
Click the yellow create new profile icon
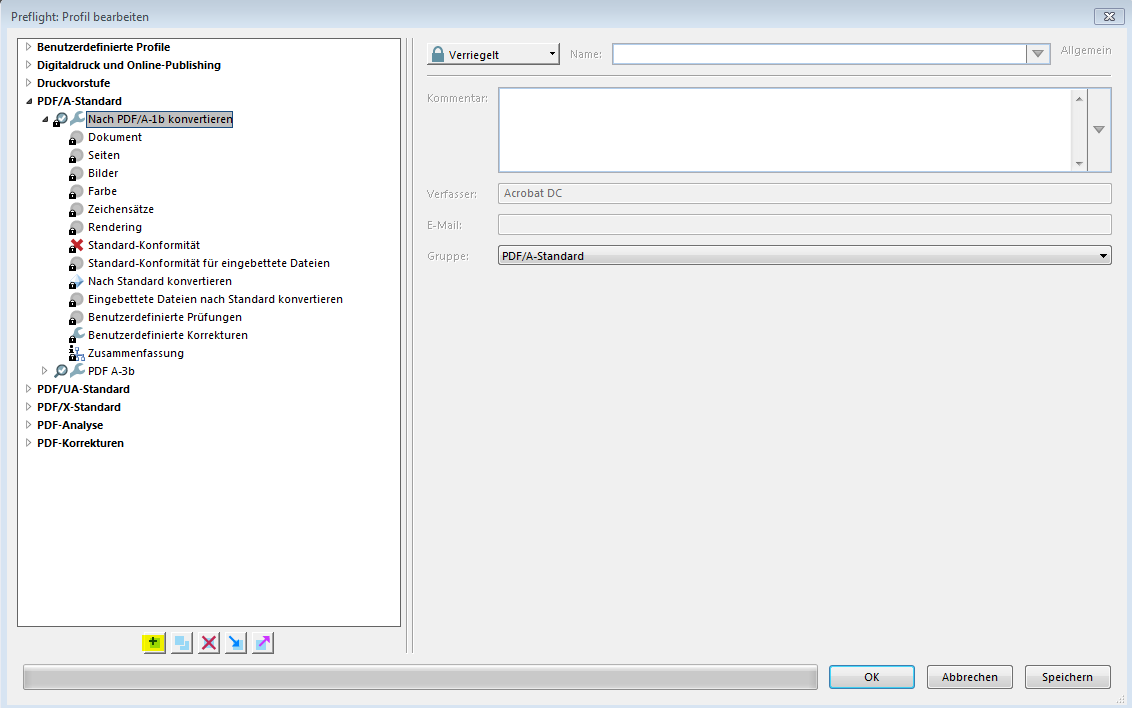pos(153,642)
